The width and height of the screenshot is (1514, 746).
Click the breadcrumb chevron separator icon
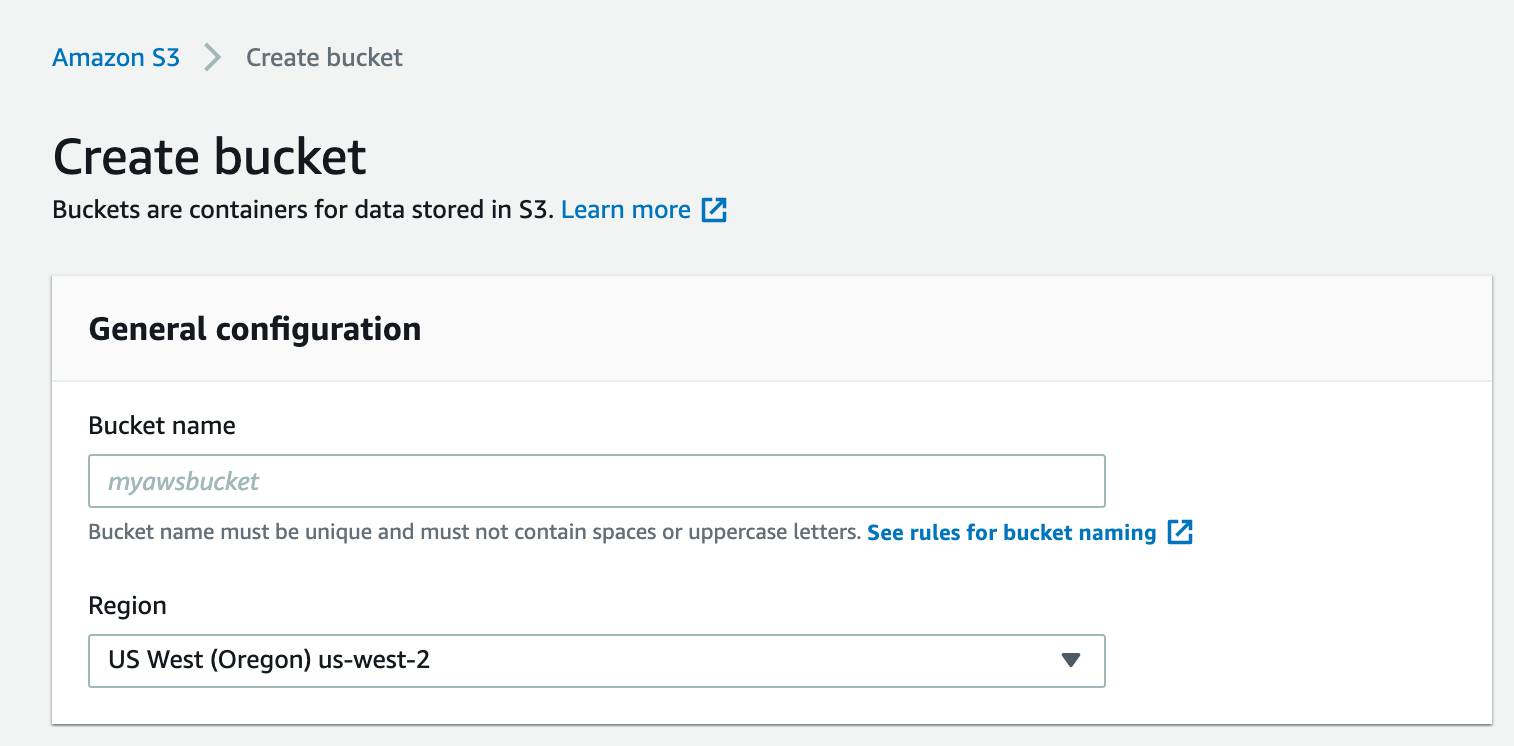pyautogui.click(x=212, y=58)
